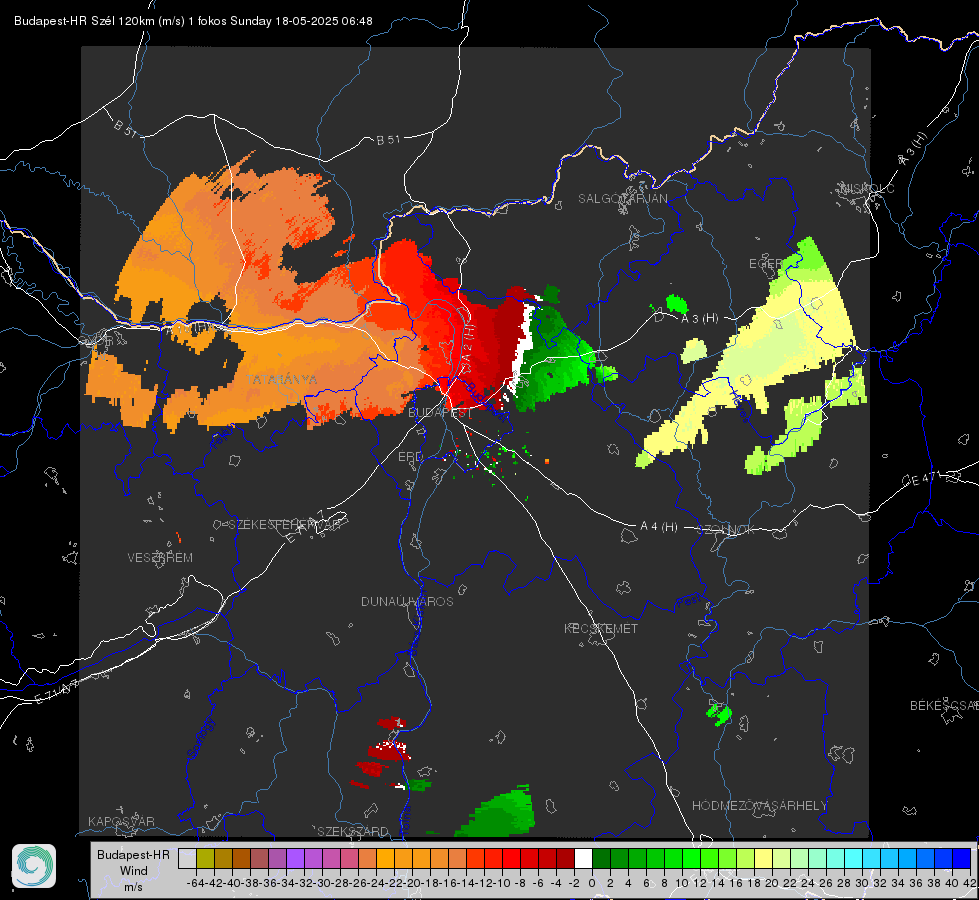Click the DUNAUJVAROS city label

coord(407,601)
